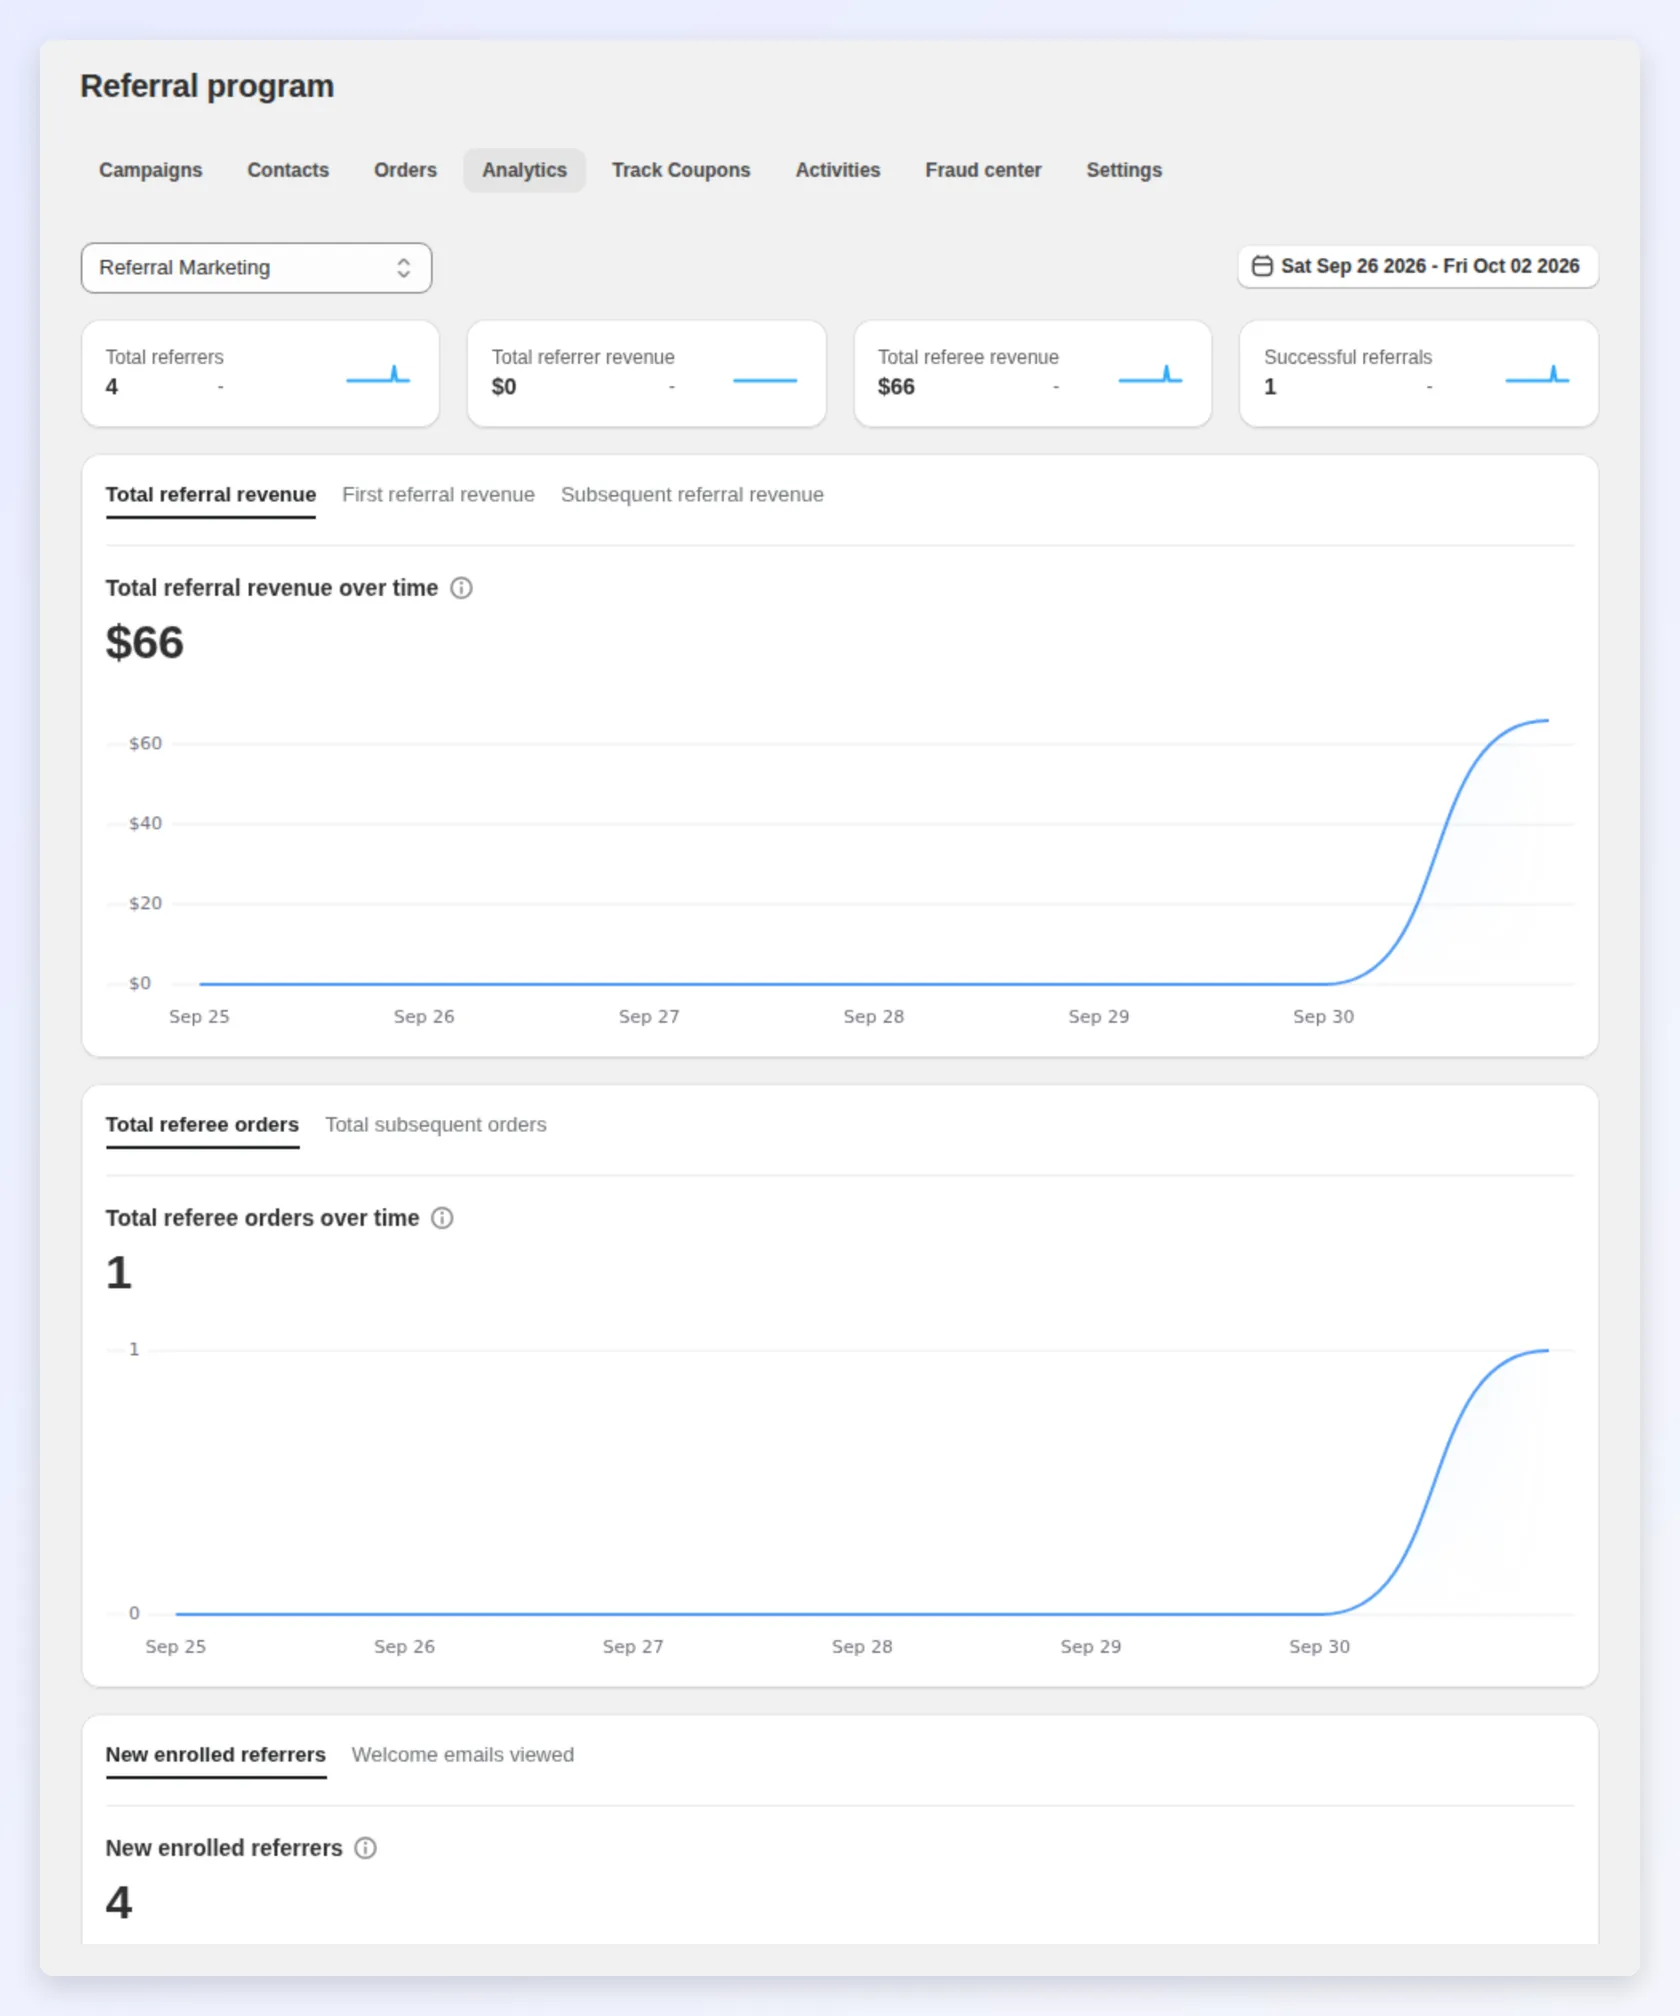The image size is (1680, 2016).
Task: Go to the Orders tab
Action: click(x=405, y=170)
